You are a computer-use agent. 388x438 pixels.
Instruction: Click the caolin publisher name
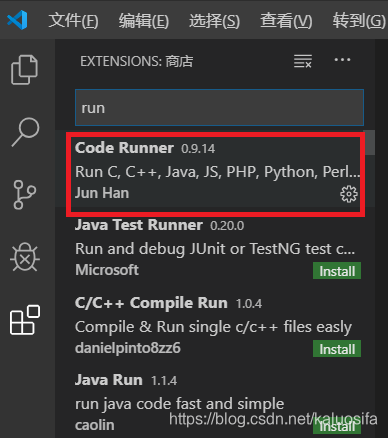click(x=95, y=425)
